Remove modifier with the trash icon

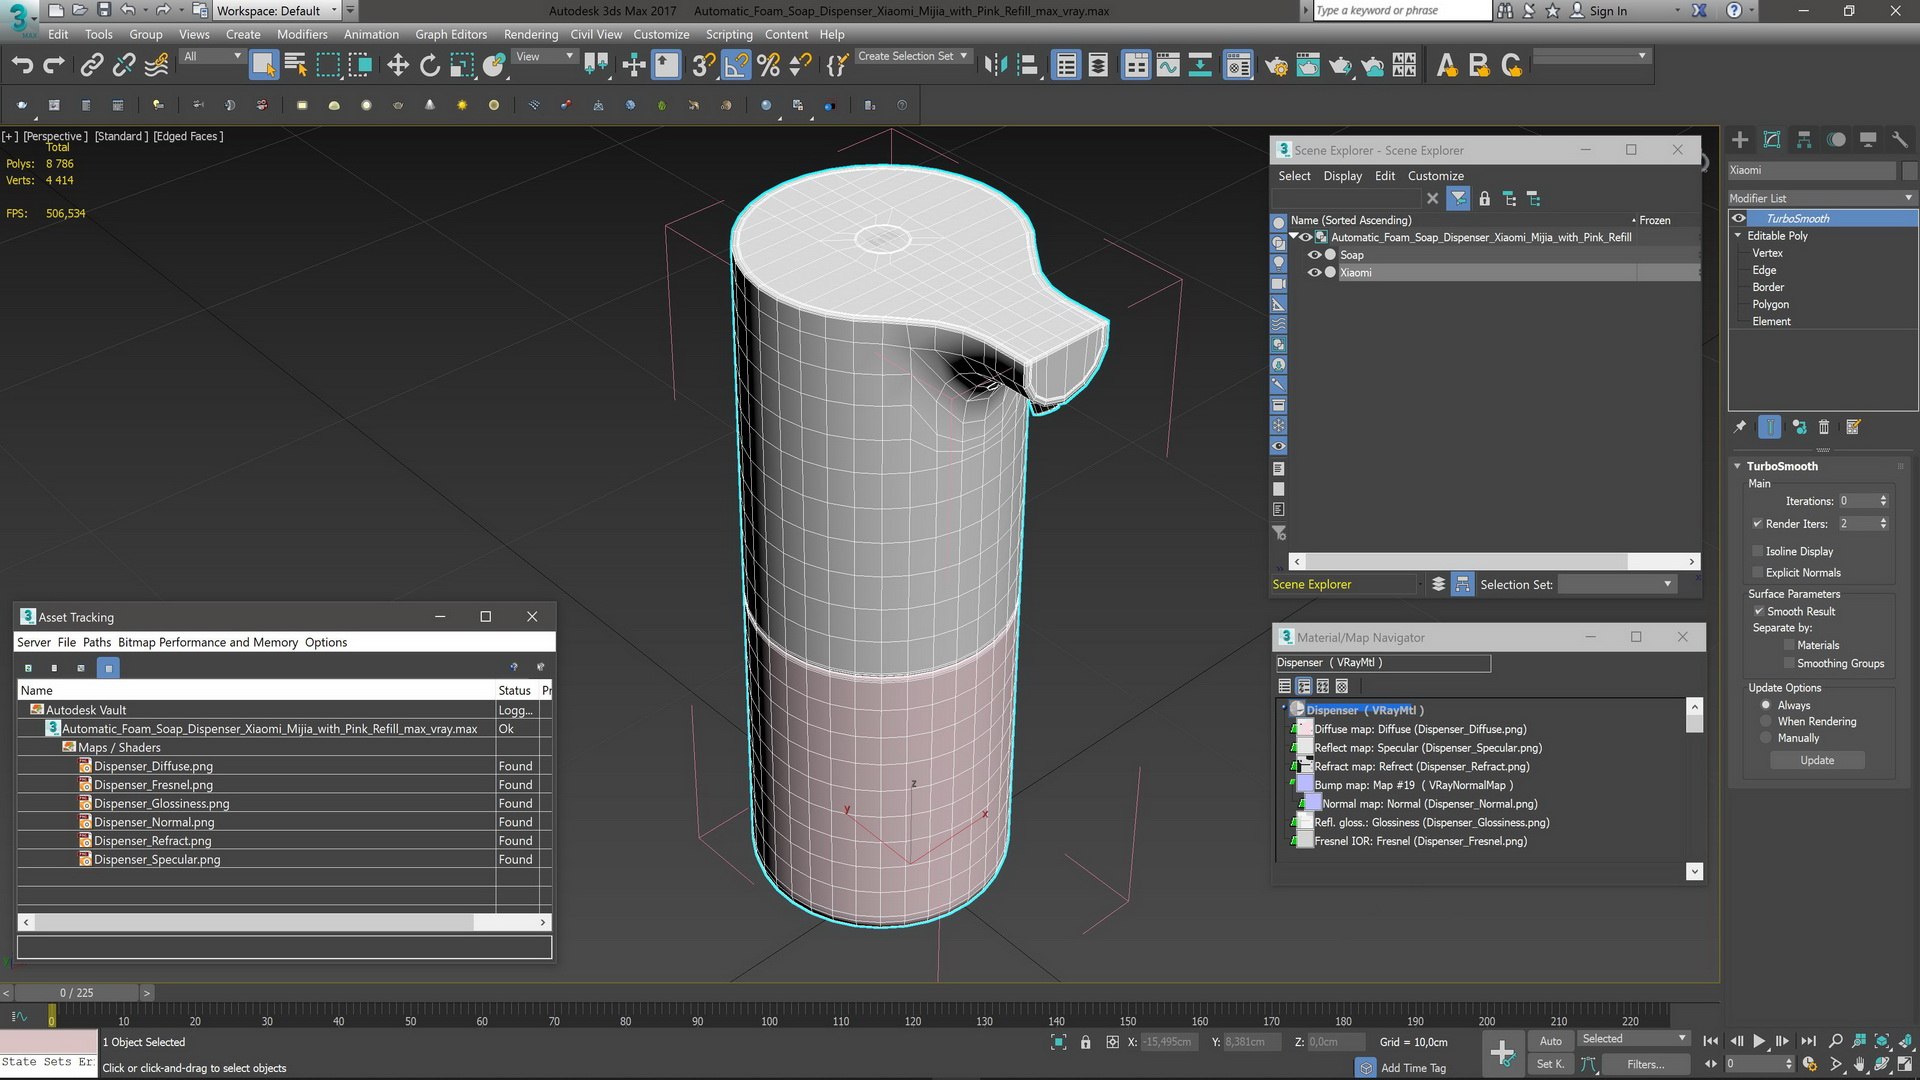pyautogui.click(x=1824, y=427)
